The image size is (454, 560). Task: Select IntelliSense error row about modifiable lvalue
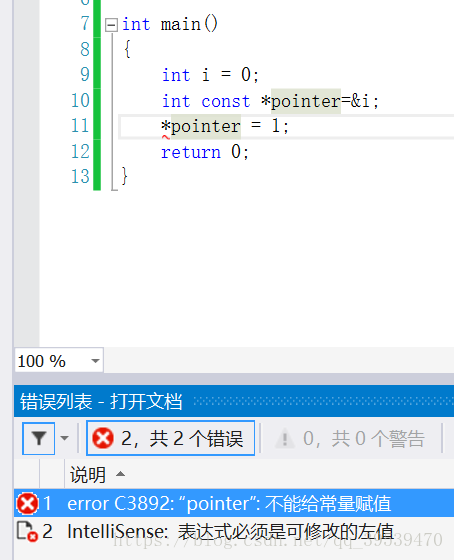click(234, 531)
